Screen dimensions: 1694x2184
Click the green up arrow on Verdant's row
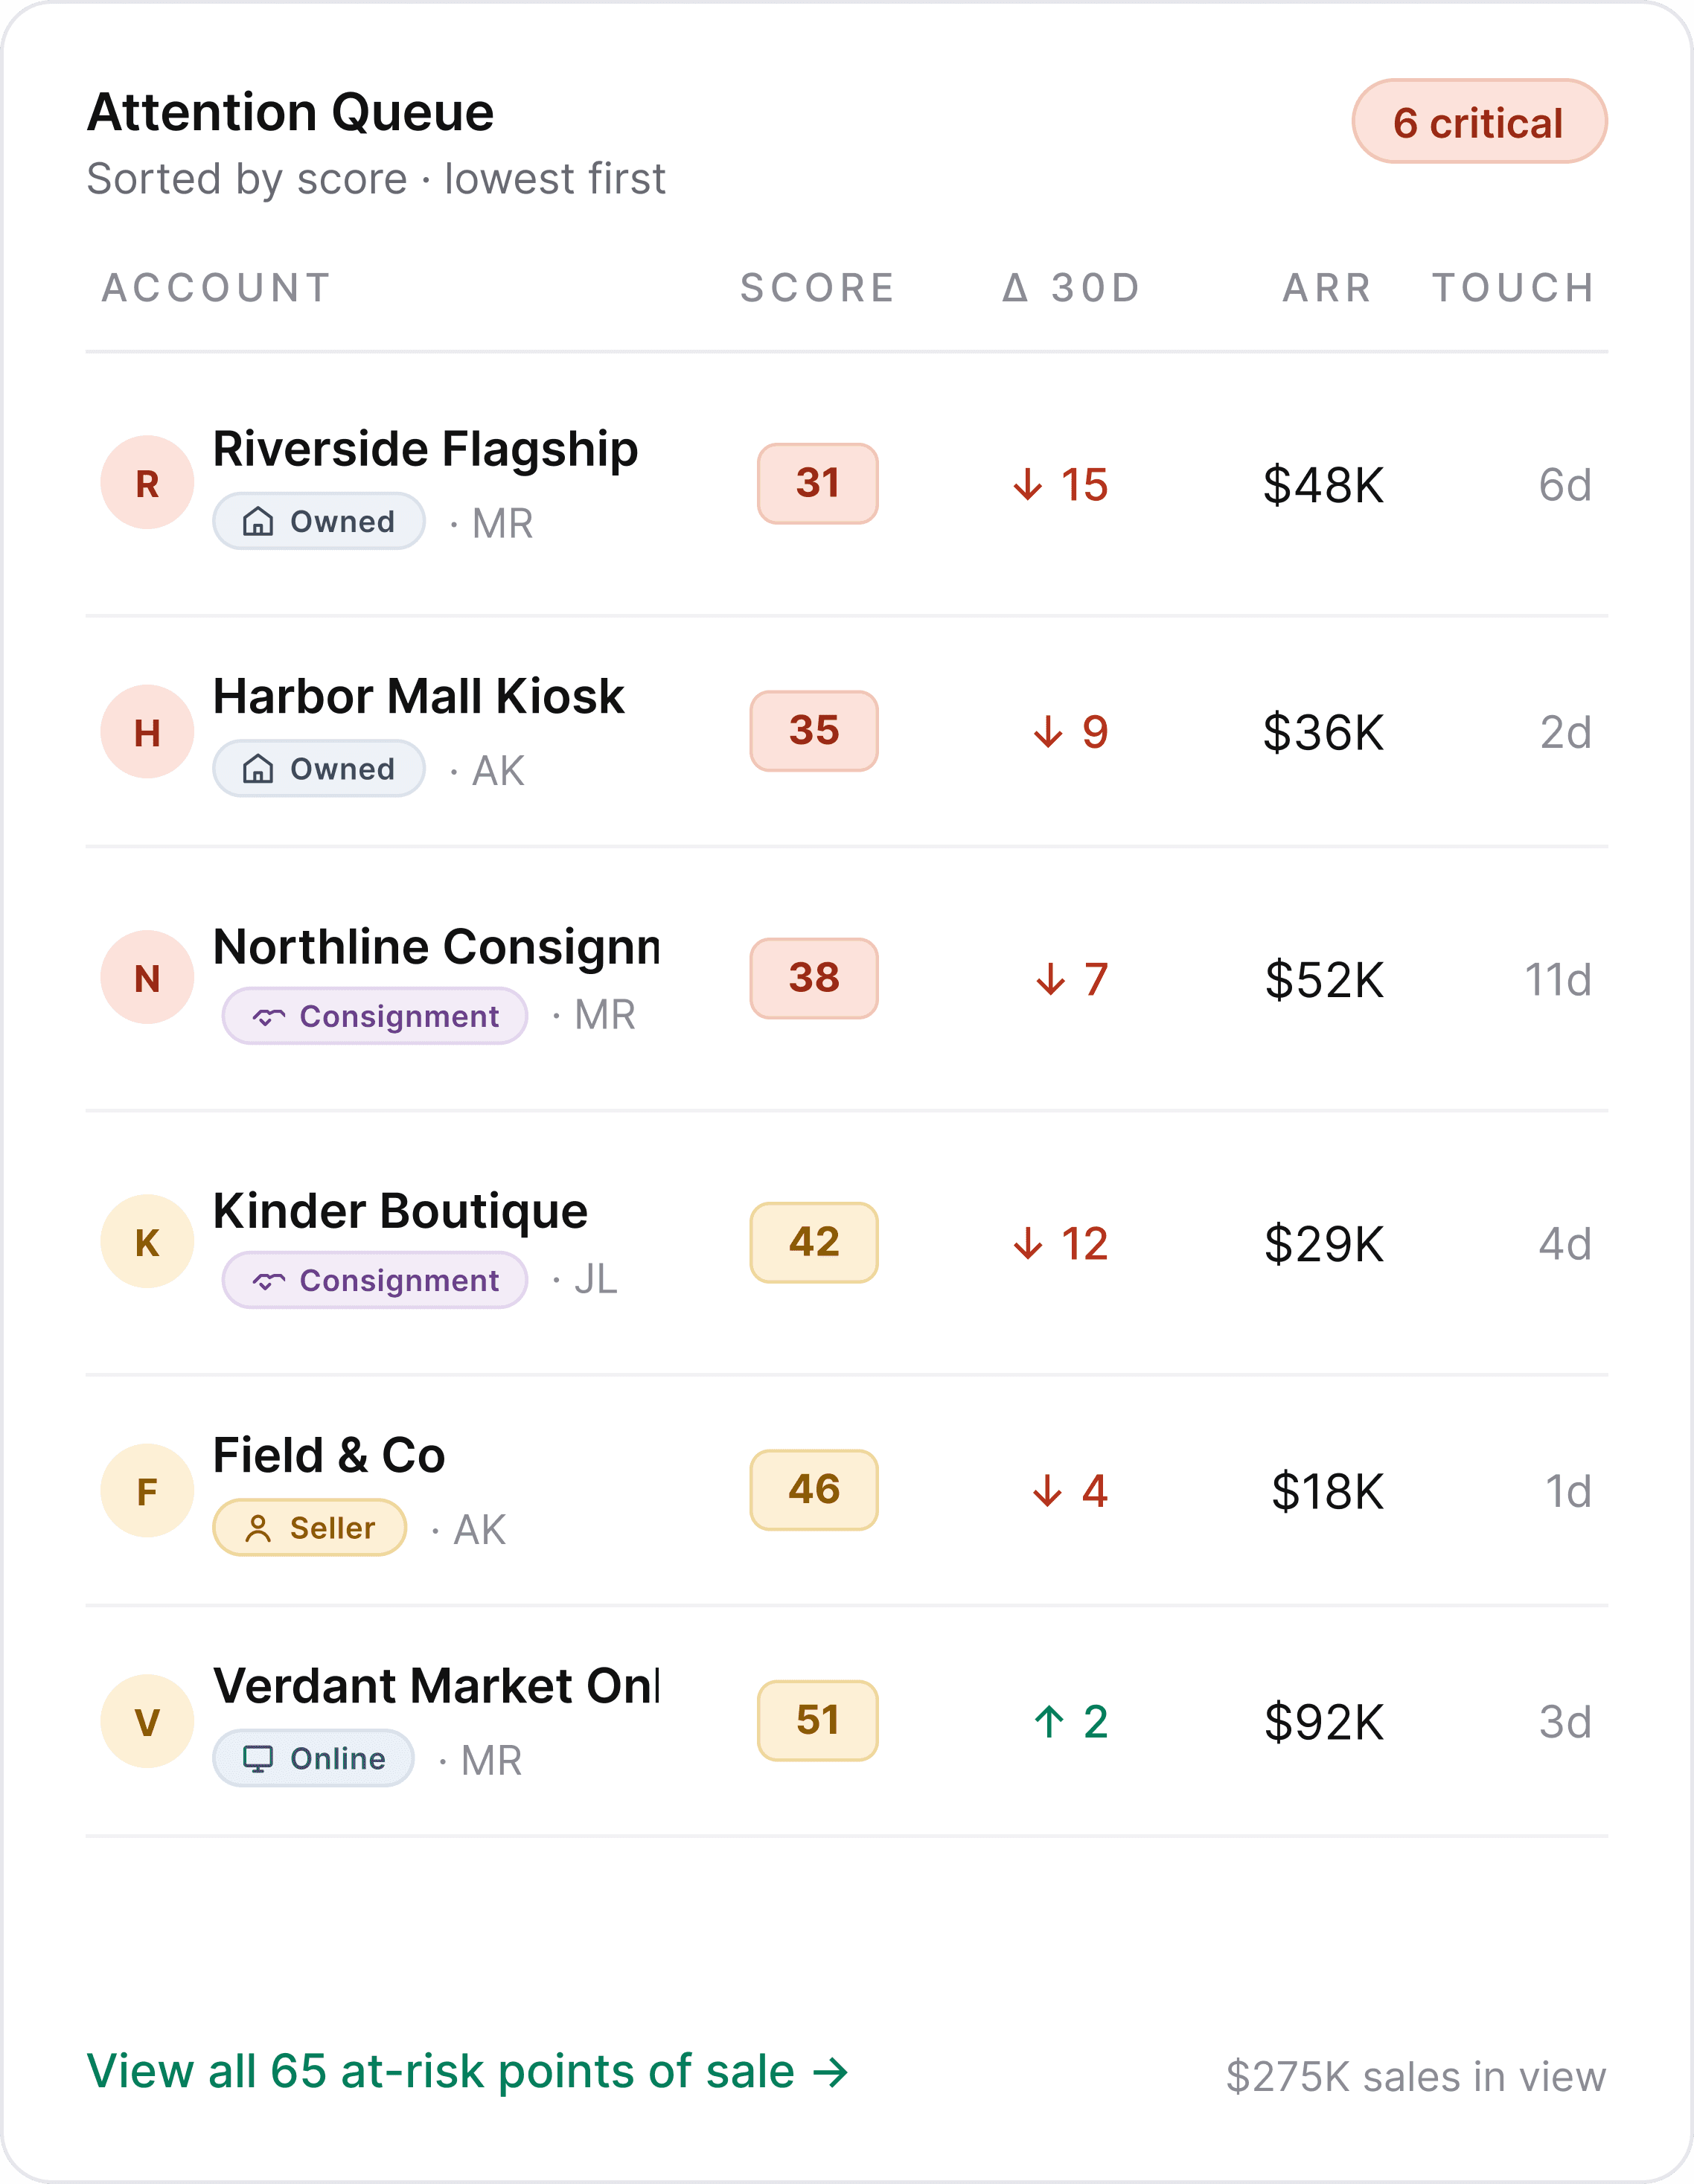1048,1721
